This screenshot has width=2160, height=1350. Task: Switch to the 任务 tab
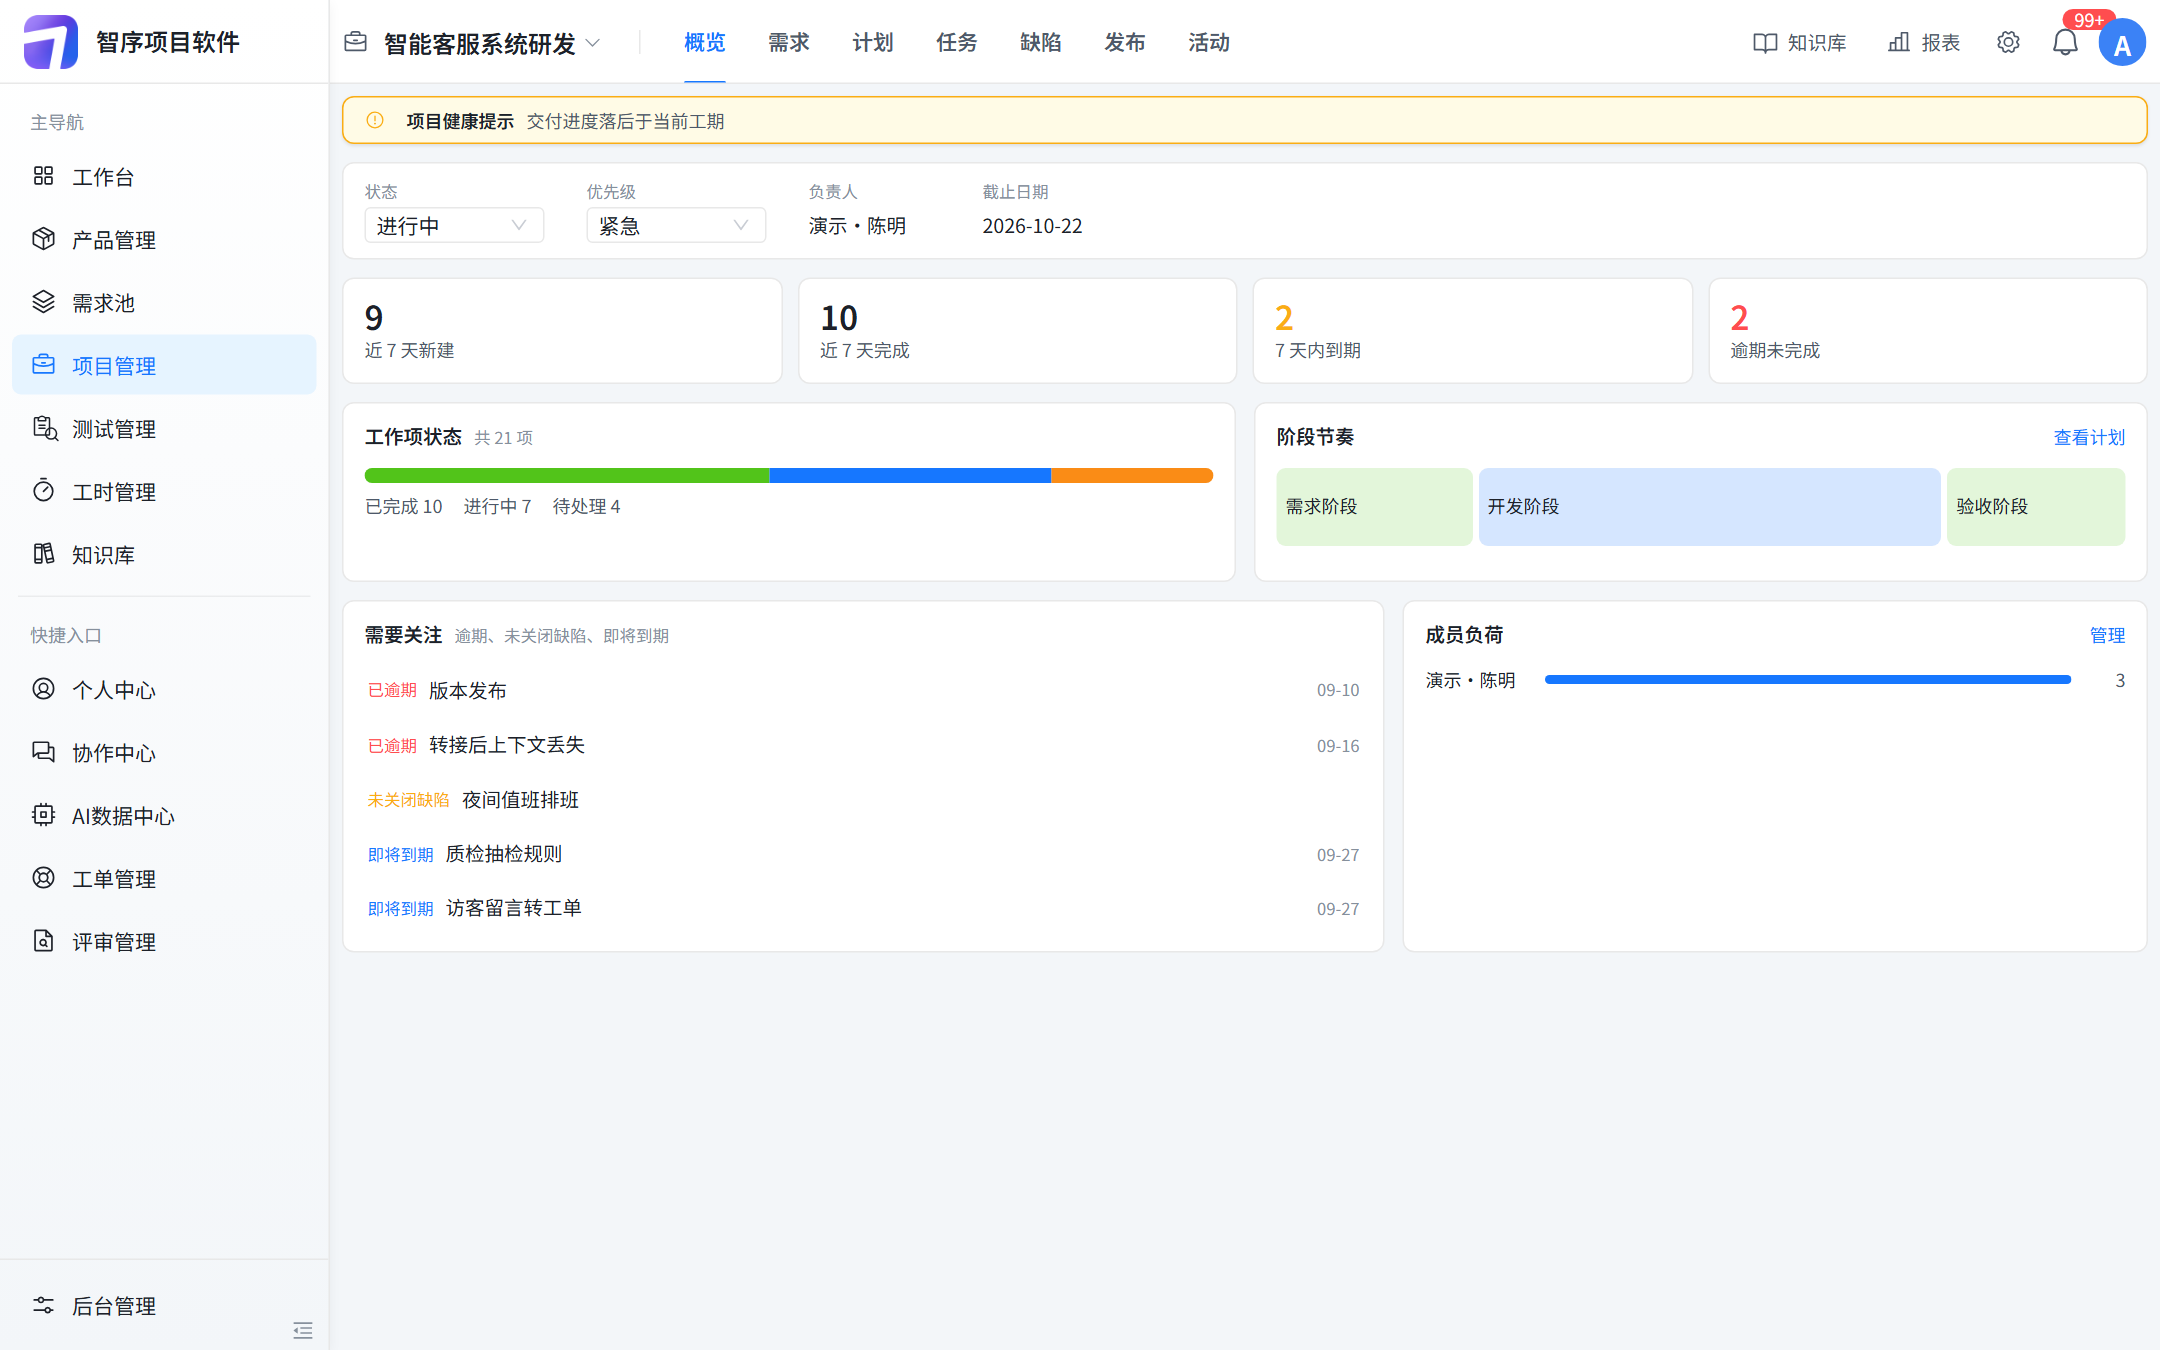[x=956, y=42]
